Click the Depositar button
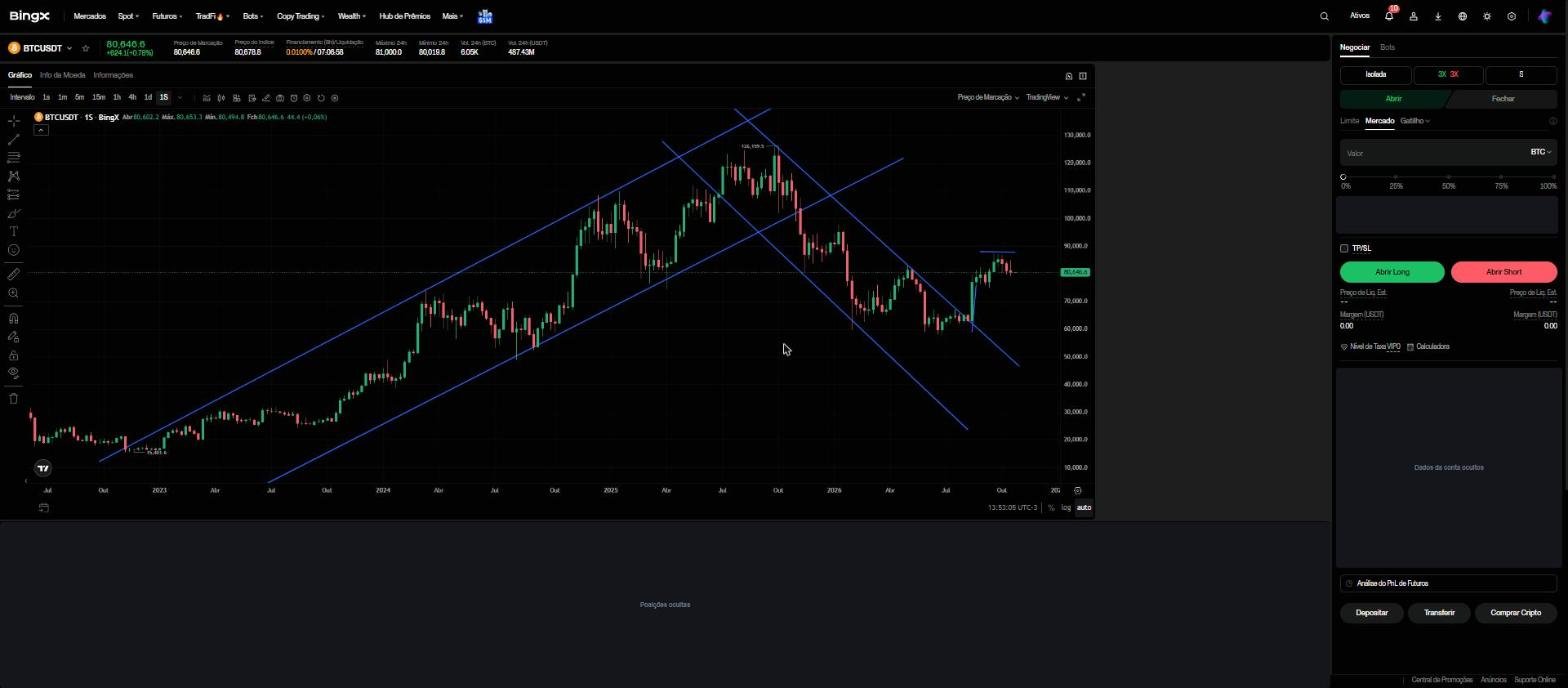 tap(1371, 613)
